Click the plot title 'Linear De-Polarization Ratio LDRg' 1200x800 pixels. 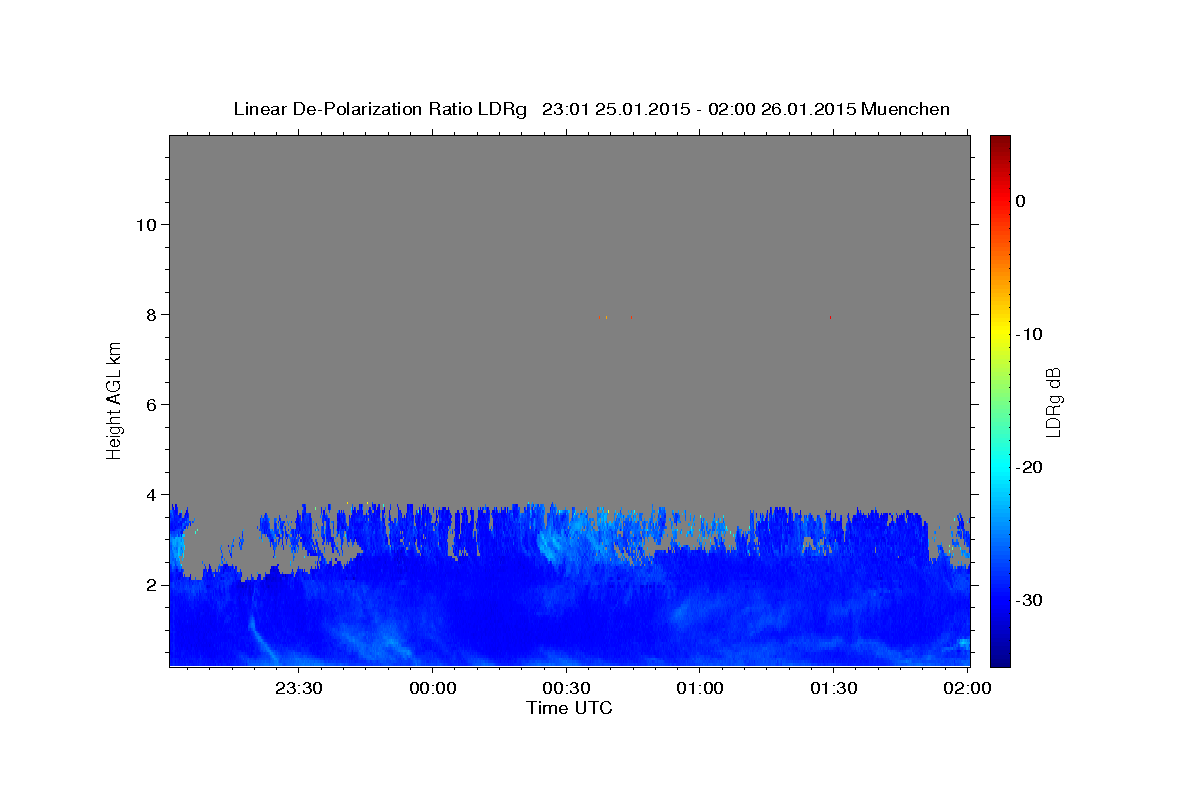[x=380, y=109]
